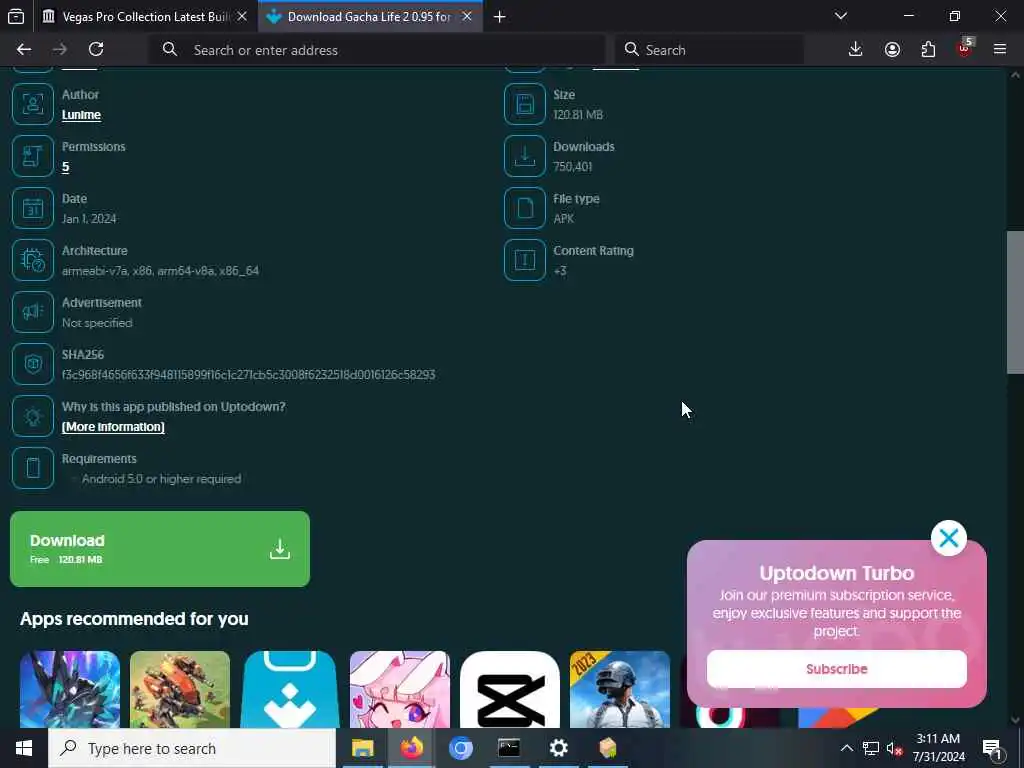
Task: Click the address bar field
Action: [x=377, y=50]
